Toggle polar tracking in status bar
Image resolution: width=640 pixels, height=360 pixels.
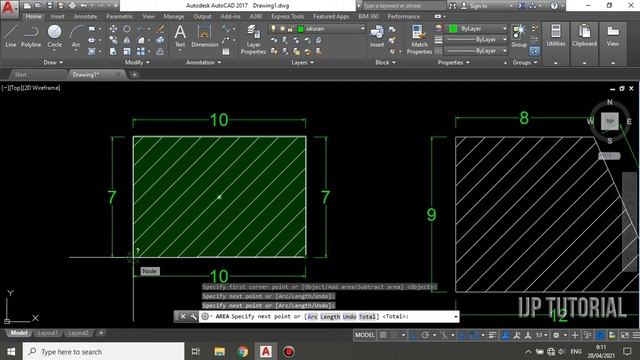[425, 335]
